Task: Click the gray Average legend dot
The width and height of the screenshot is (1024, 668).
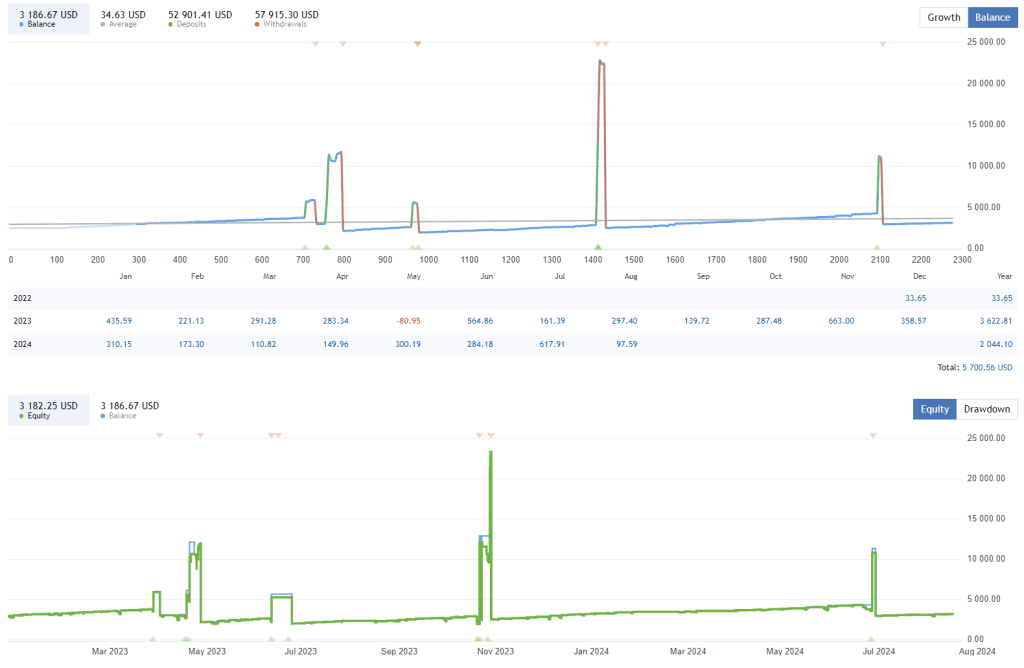Action: (x=102, y=23)
